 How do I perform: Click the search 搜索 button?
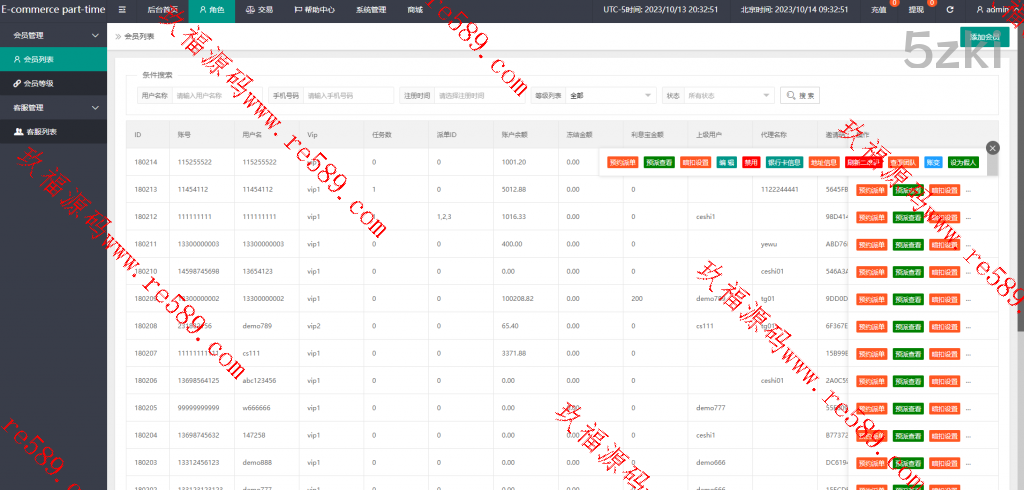tap(800, 95)
